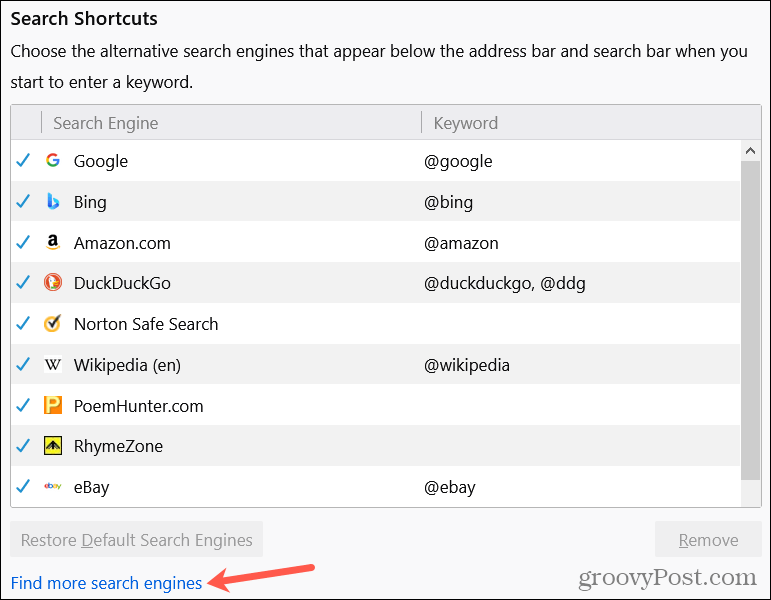Click the scroll up arrow of the list
The height and width of the screenshot is (600, 771).
750,150
